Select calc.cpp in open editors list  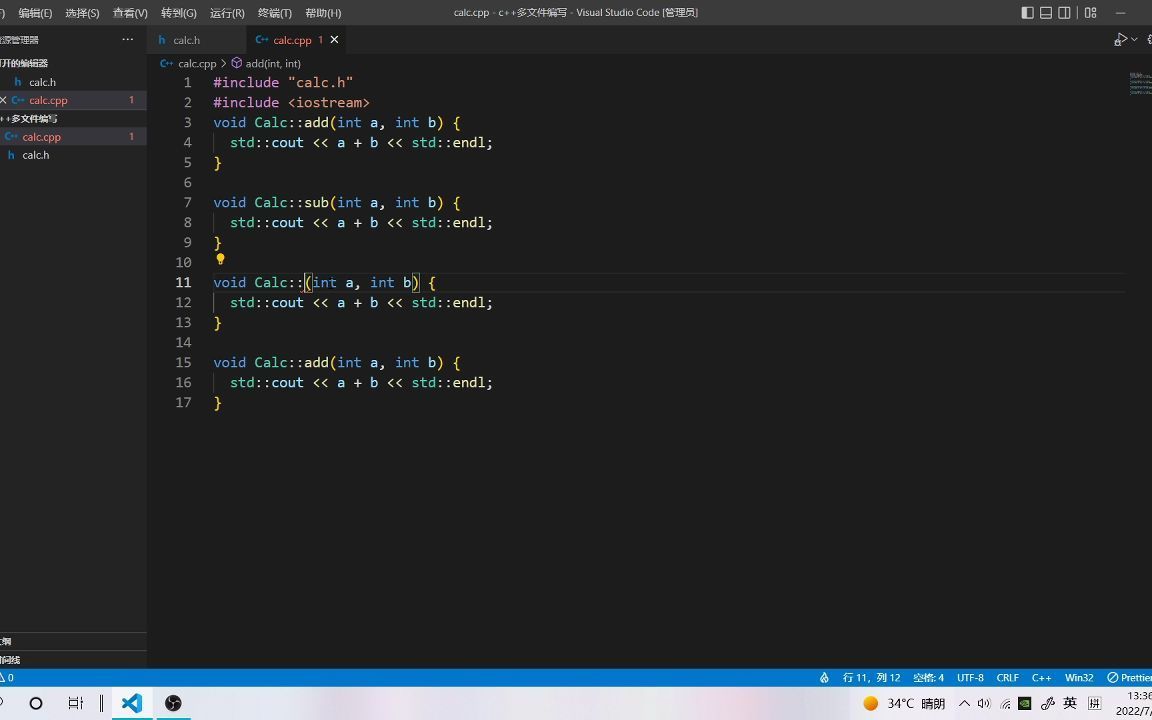coord(73,100)
